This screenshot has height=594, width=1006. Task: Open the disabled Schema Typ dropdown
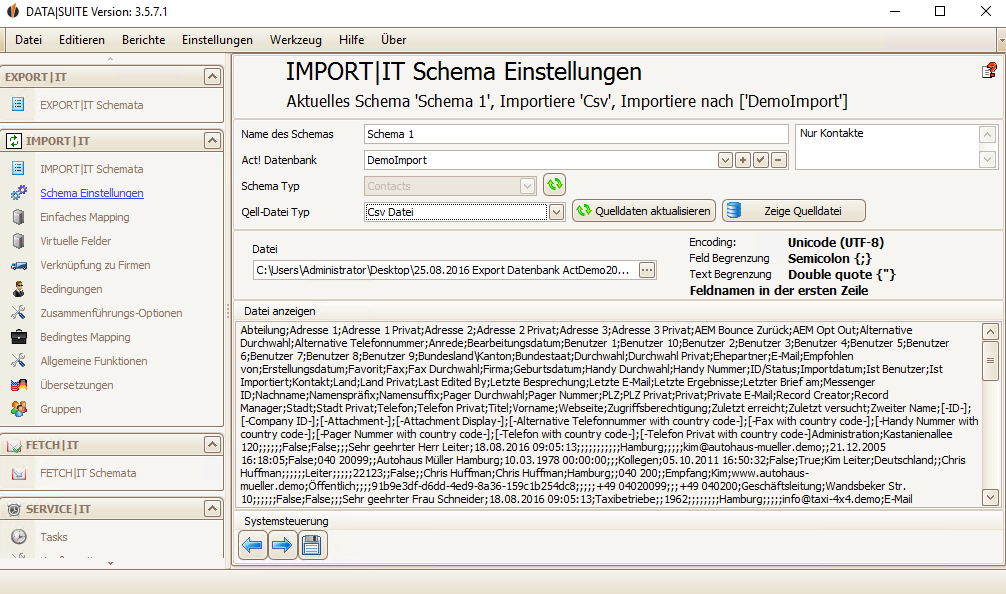click(527, 186)
